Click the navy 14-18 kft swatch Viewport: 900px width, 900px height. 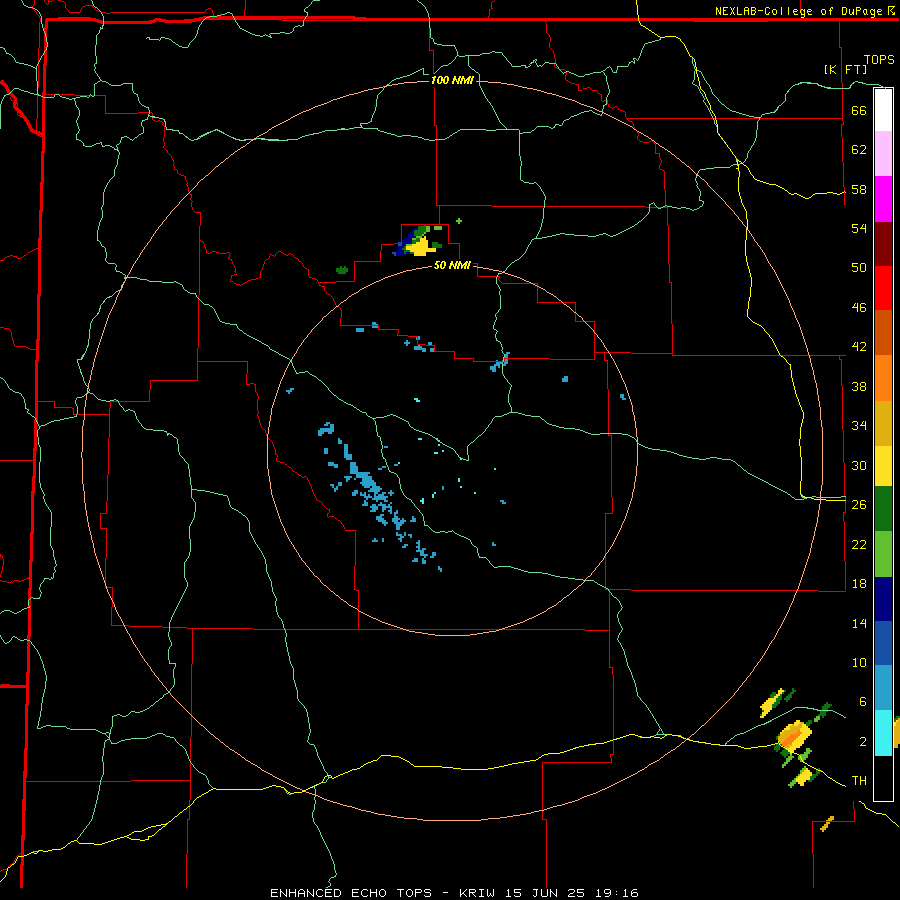pyautogui.click(x=883, y=599)
